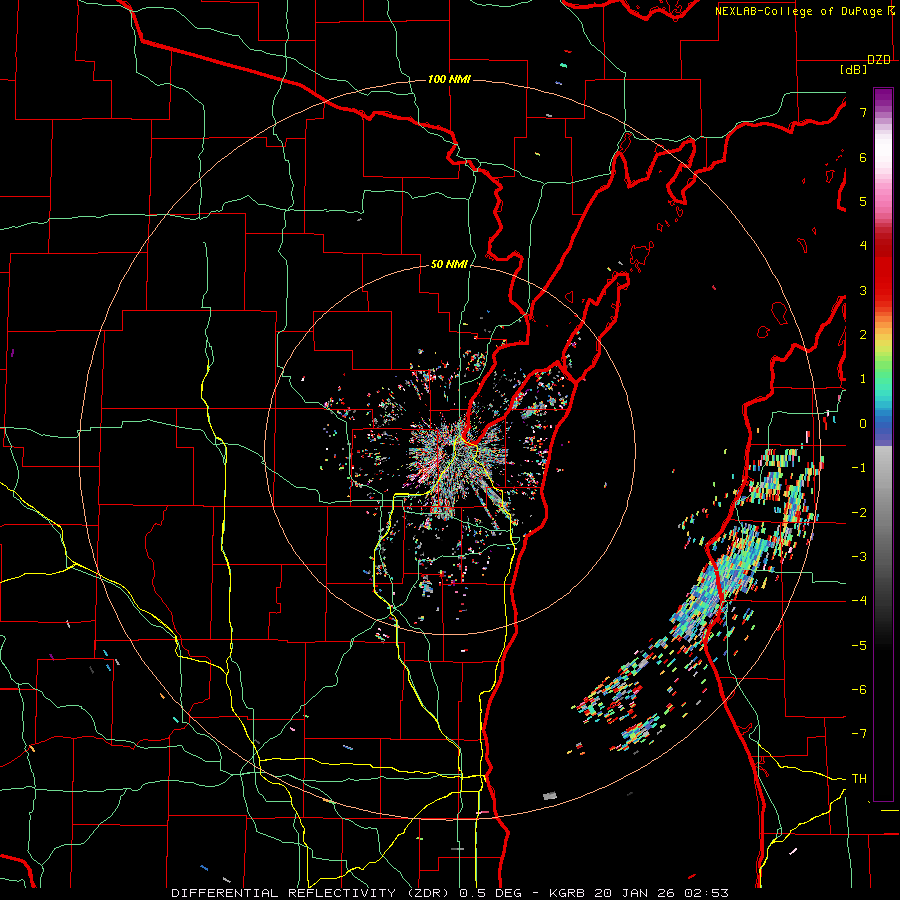Click scale value "-4" on the legend
Viewport: 900px width, 900px height.
[859, 601]
